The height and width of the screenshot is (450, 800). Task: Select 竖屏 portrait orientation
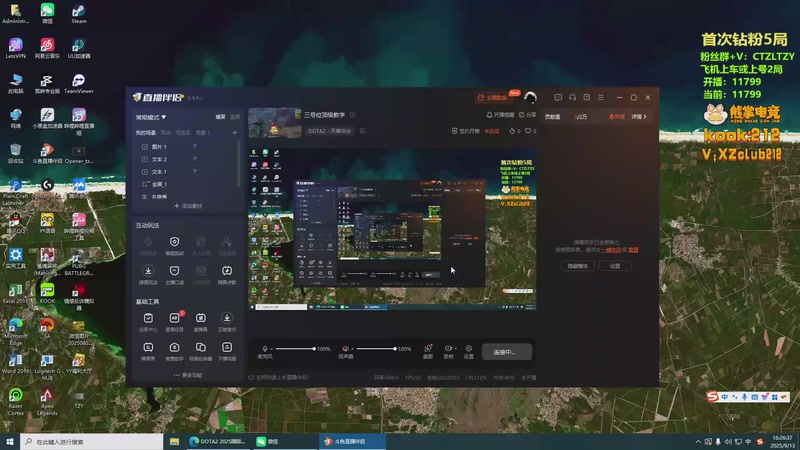[x=235, y=117]
